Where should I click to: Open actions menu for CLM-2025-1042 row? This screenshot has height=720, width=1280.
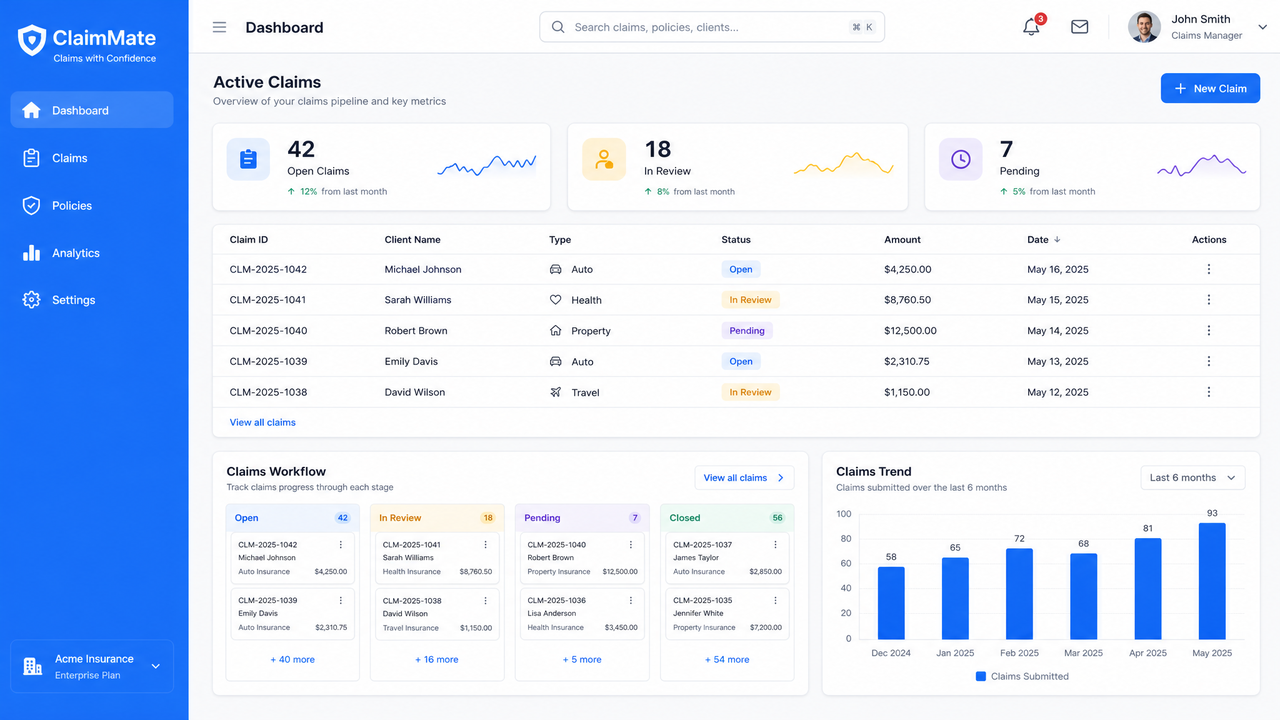(1208, 269)
